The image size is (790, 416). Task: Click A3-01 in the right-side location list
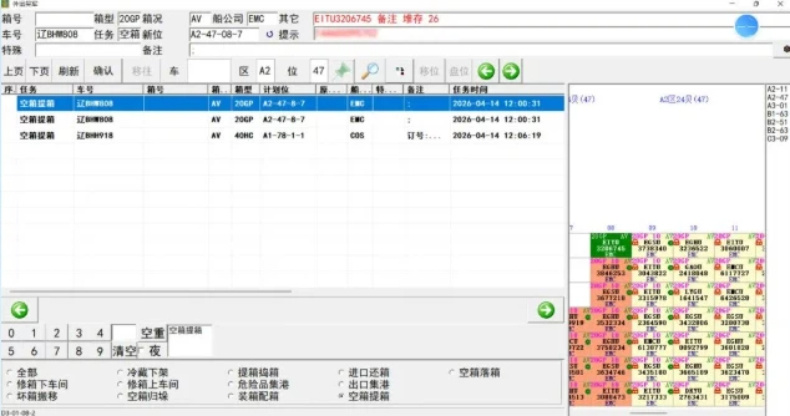777,106
